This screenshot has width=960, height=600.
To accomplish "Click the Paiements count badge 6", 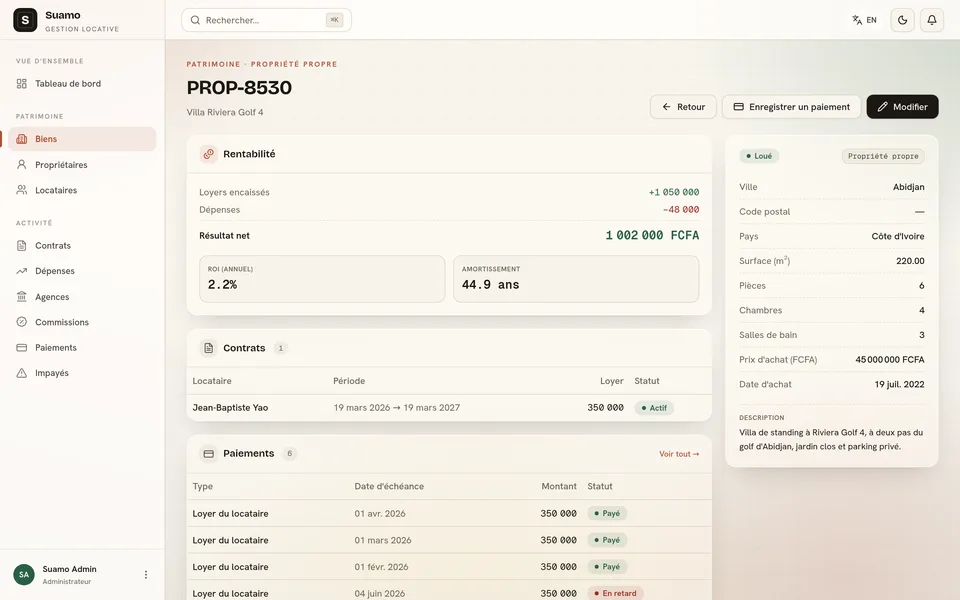I will (290, 454).
